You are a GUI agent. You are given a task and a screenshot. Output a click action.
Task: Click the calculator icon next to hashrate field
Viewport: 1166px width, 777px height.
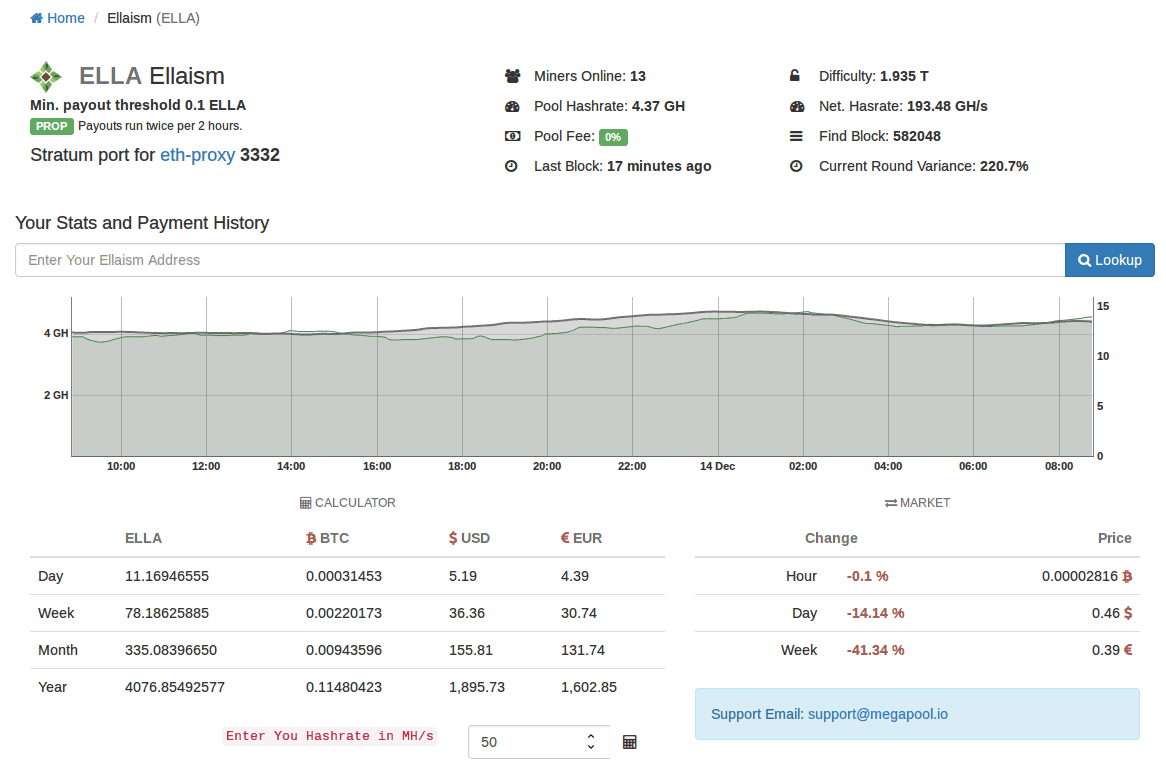pos(629,742)
